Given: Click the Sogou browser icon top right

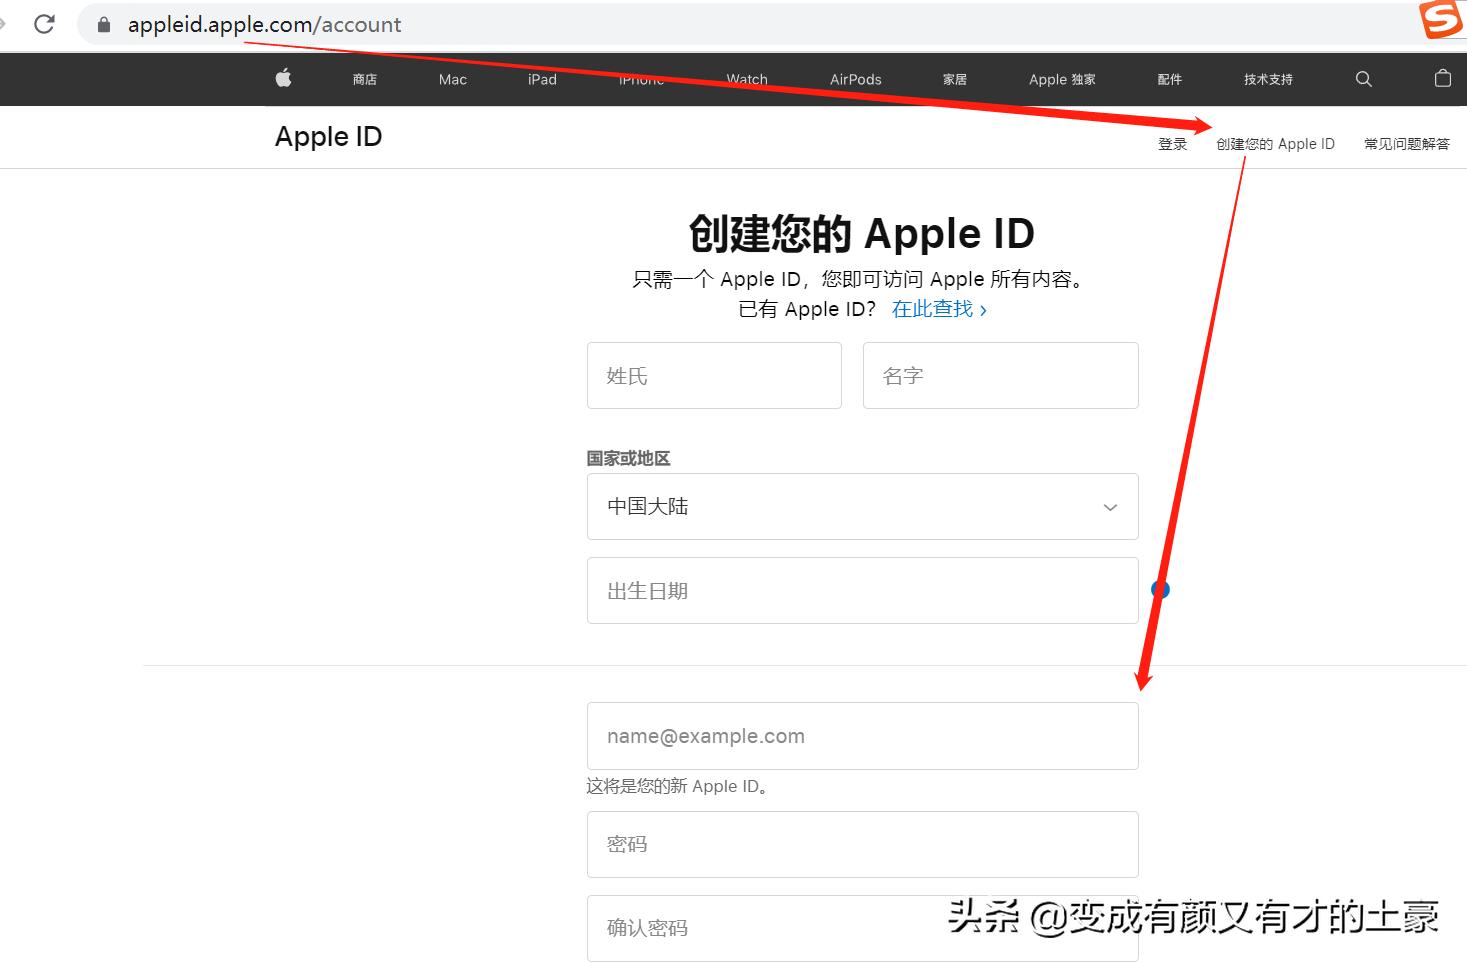Looking at the screenshot, I should 1440,21.
